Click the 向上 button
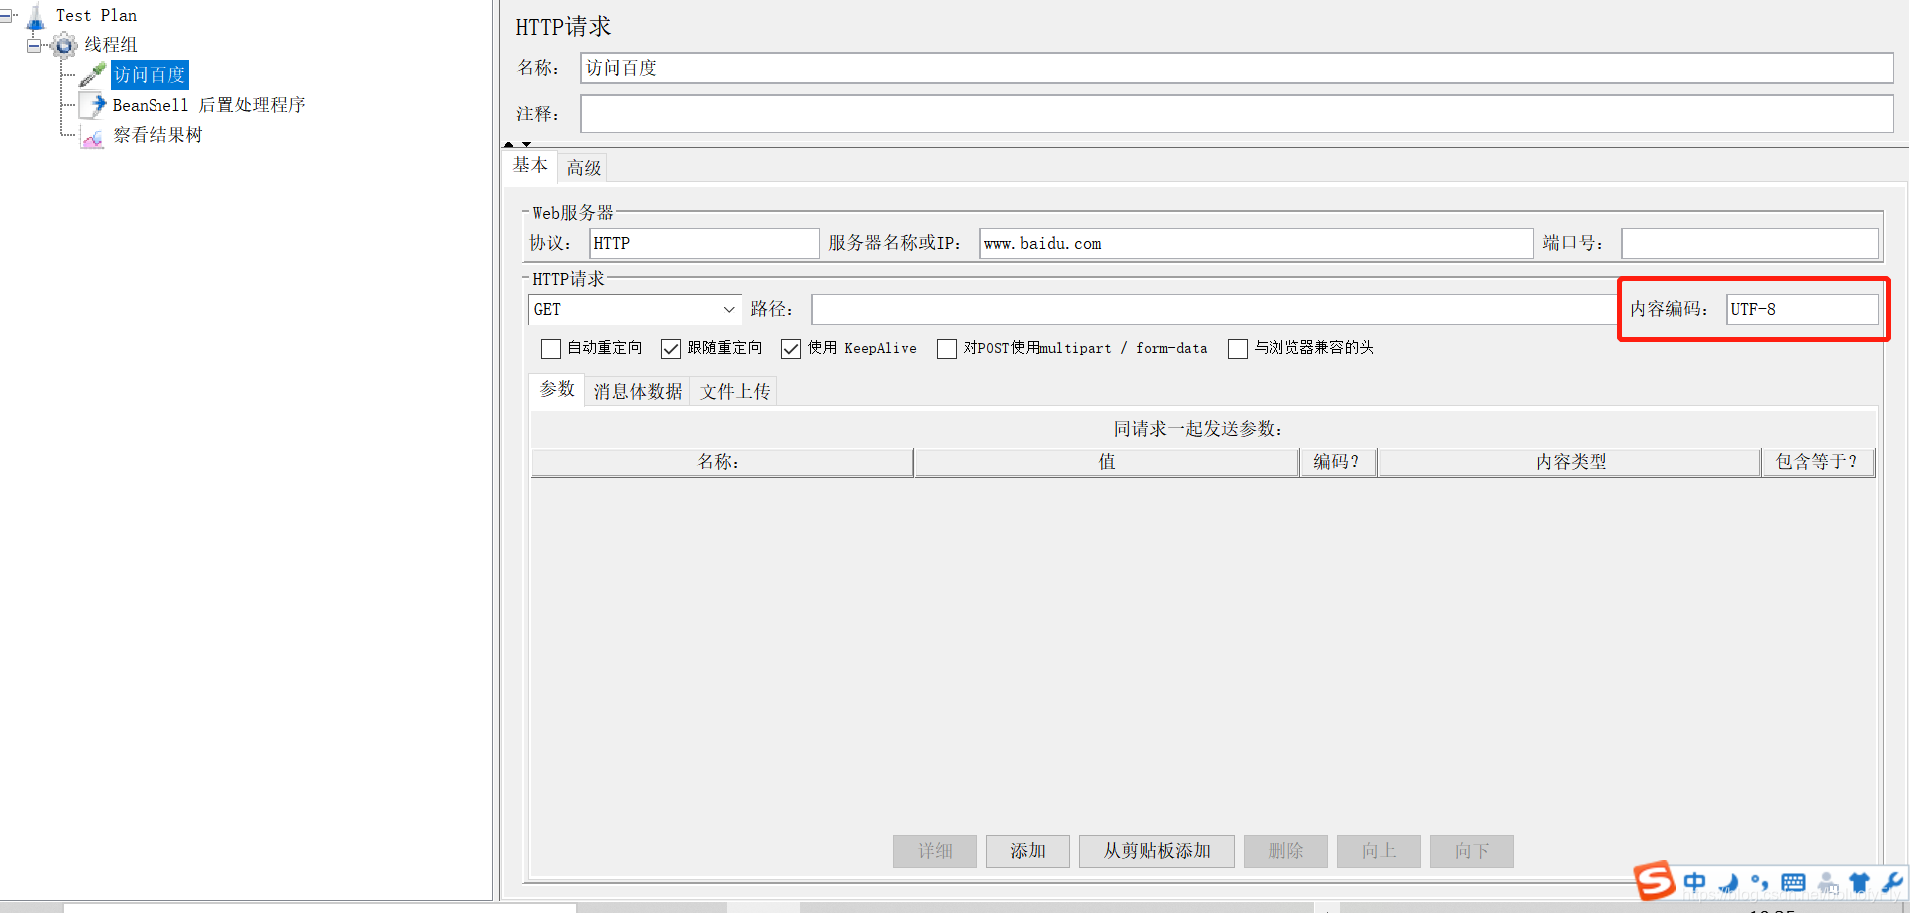Image resolution: width=1910 pixels, height=913 pixels. tap(1379, 851)
